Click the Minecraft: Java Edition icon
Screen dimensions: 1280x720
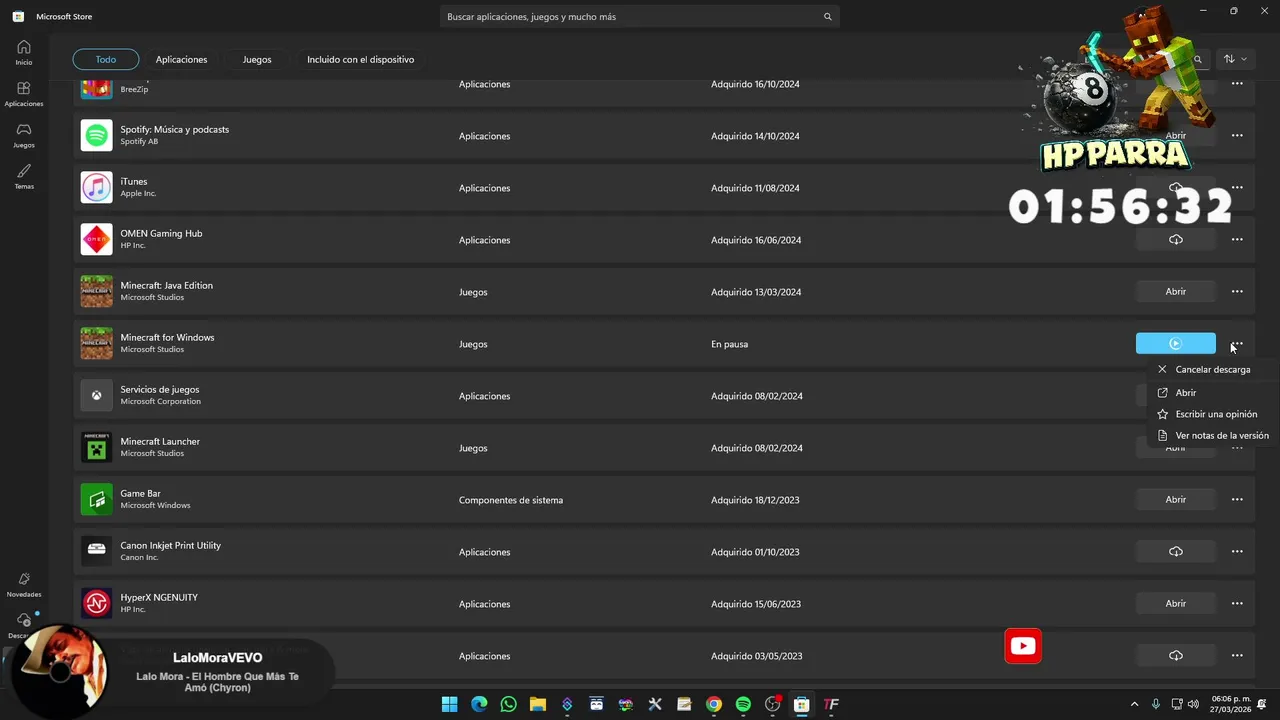pyautogui.click(x=97, y=292)
